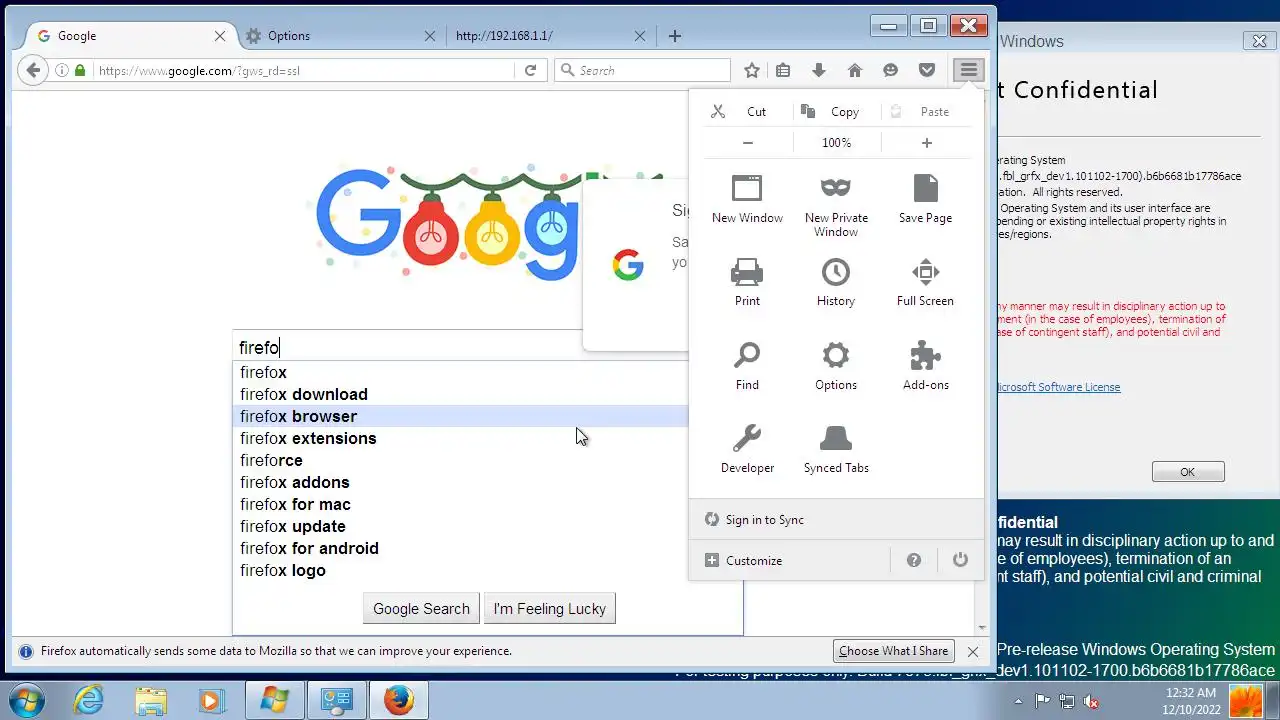Select the 'firefox browser' suggestion

460,416
